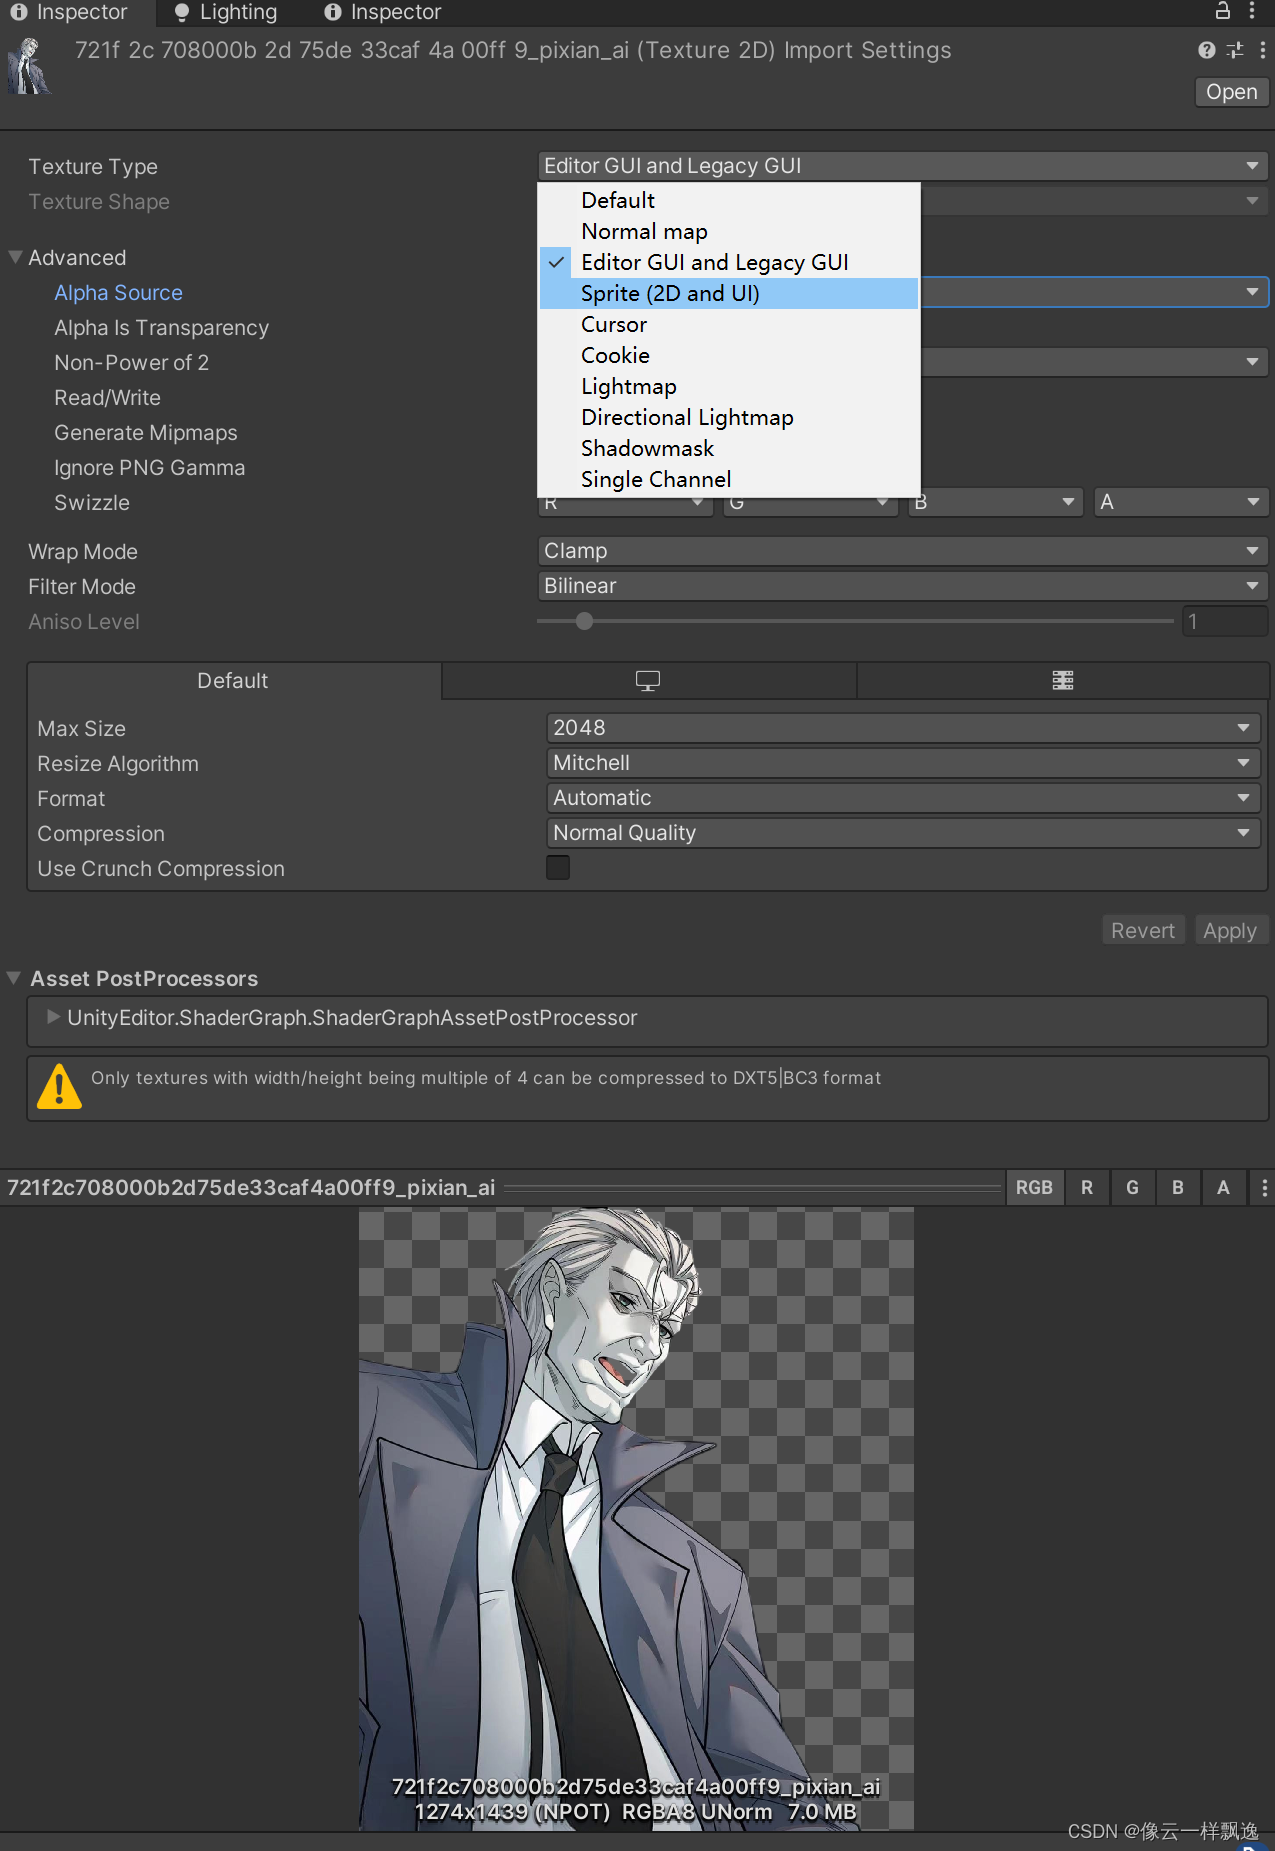Toggle RGB preview channel button
This screenshot has width=1275, height=1851.
[1034, 1188]
